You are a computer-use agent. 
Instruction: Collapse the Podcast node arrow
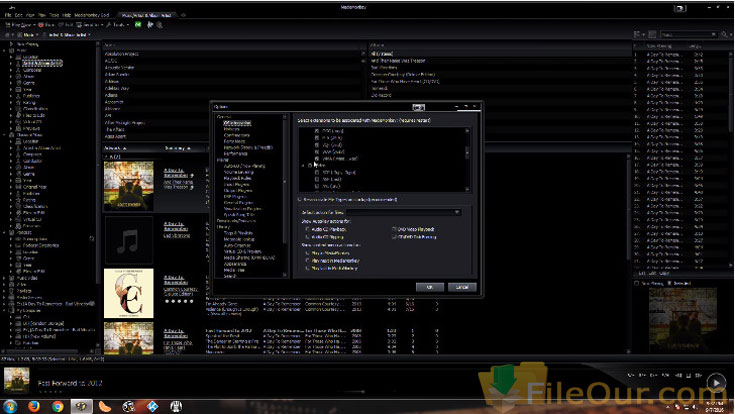[5, 233]
